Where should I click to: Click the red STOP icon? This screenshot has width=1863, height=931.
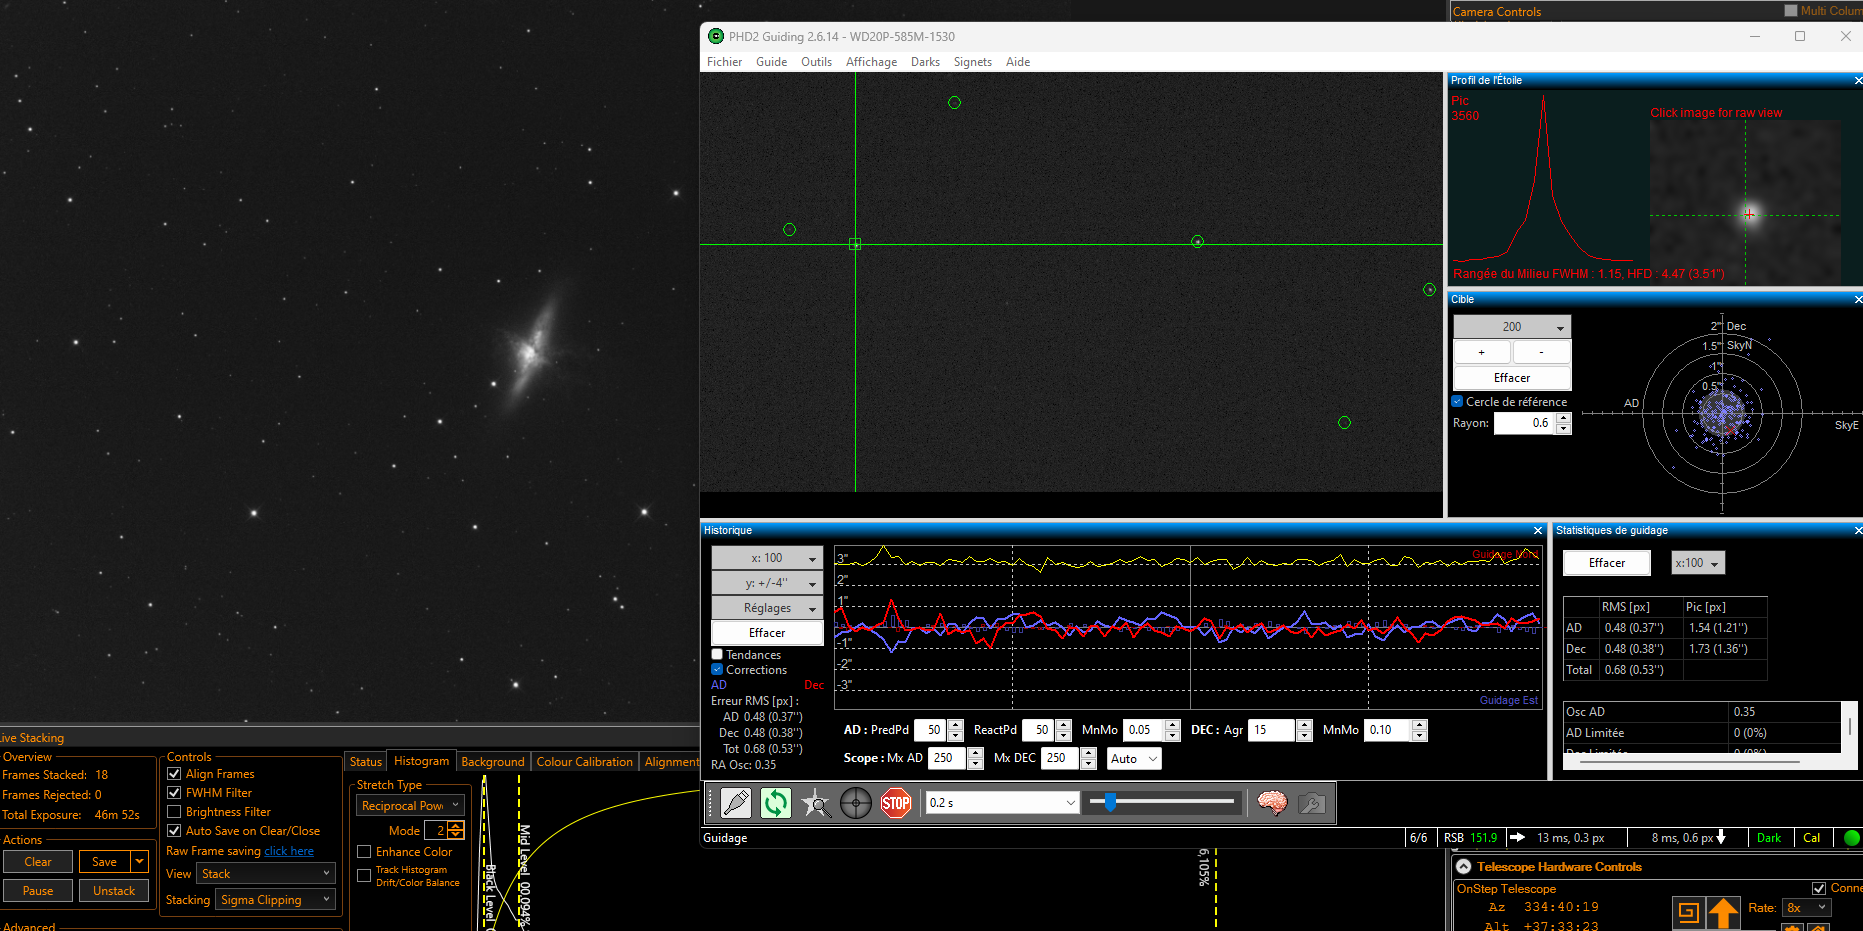pos(896,803)
